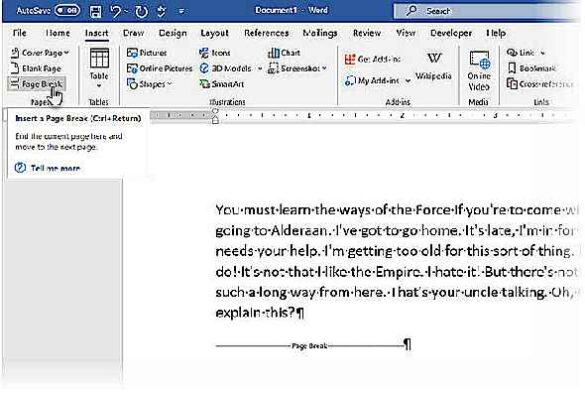Click Online Pictures
The height and width of the screenshot is (393, 585).
point(160,68)
